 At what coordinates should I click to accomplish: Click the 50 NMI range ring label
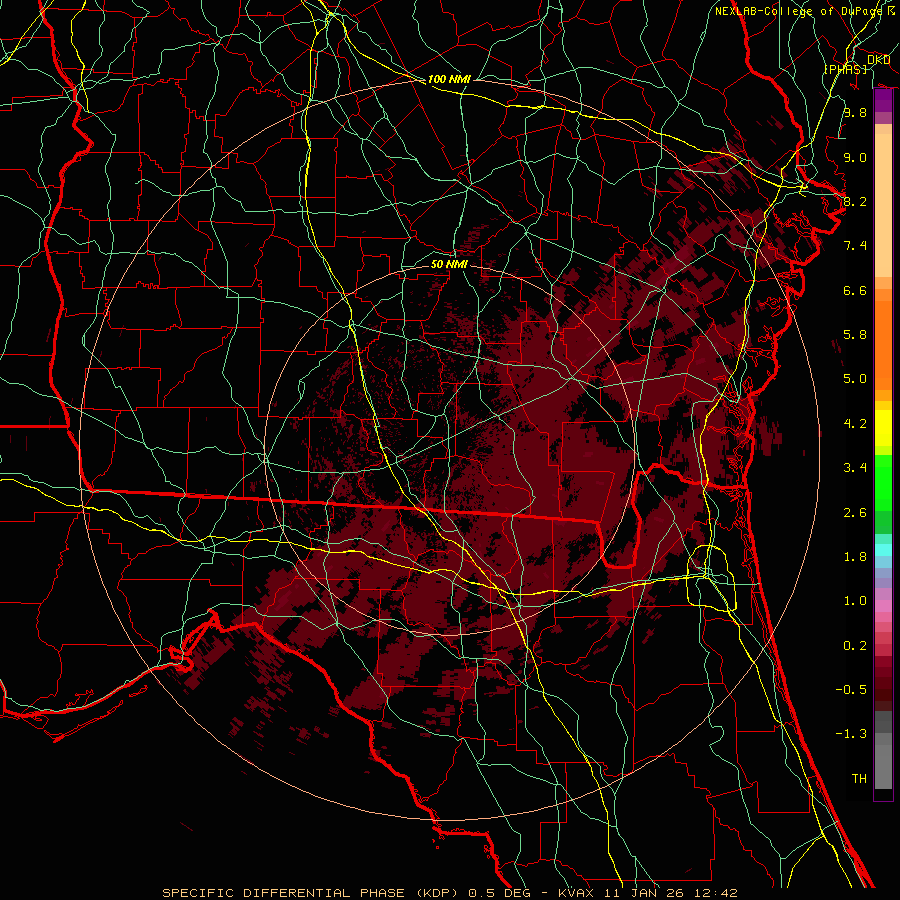click(x=449, y=264)
